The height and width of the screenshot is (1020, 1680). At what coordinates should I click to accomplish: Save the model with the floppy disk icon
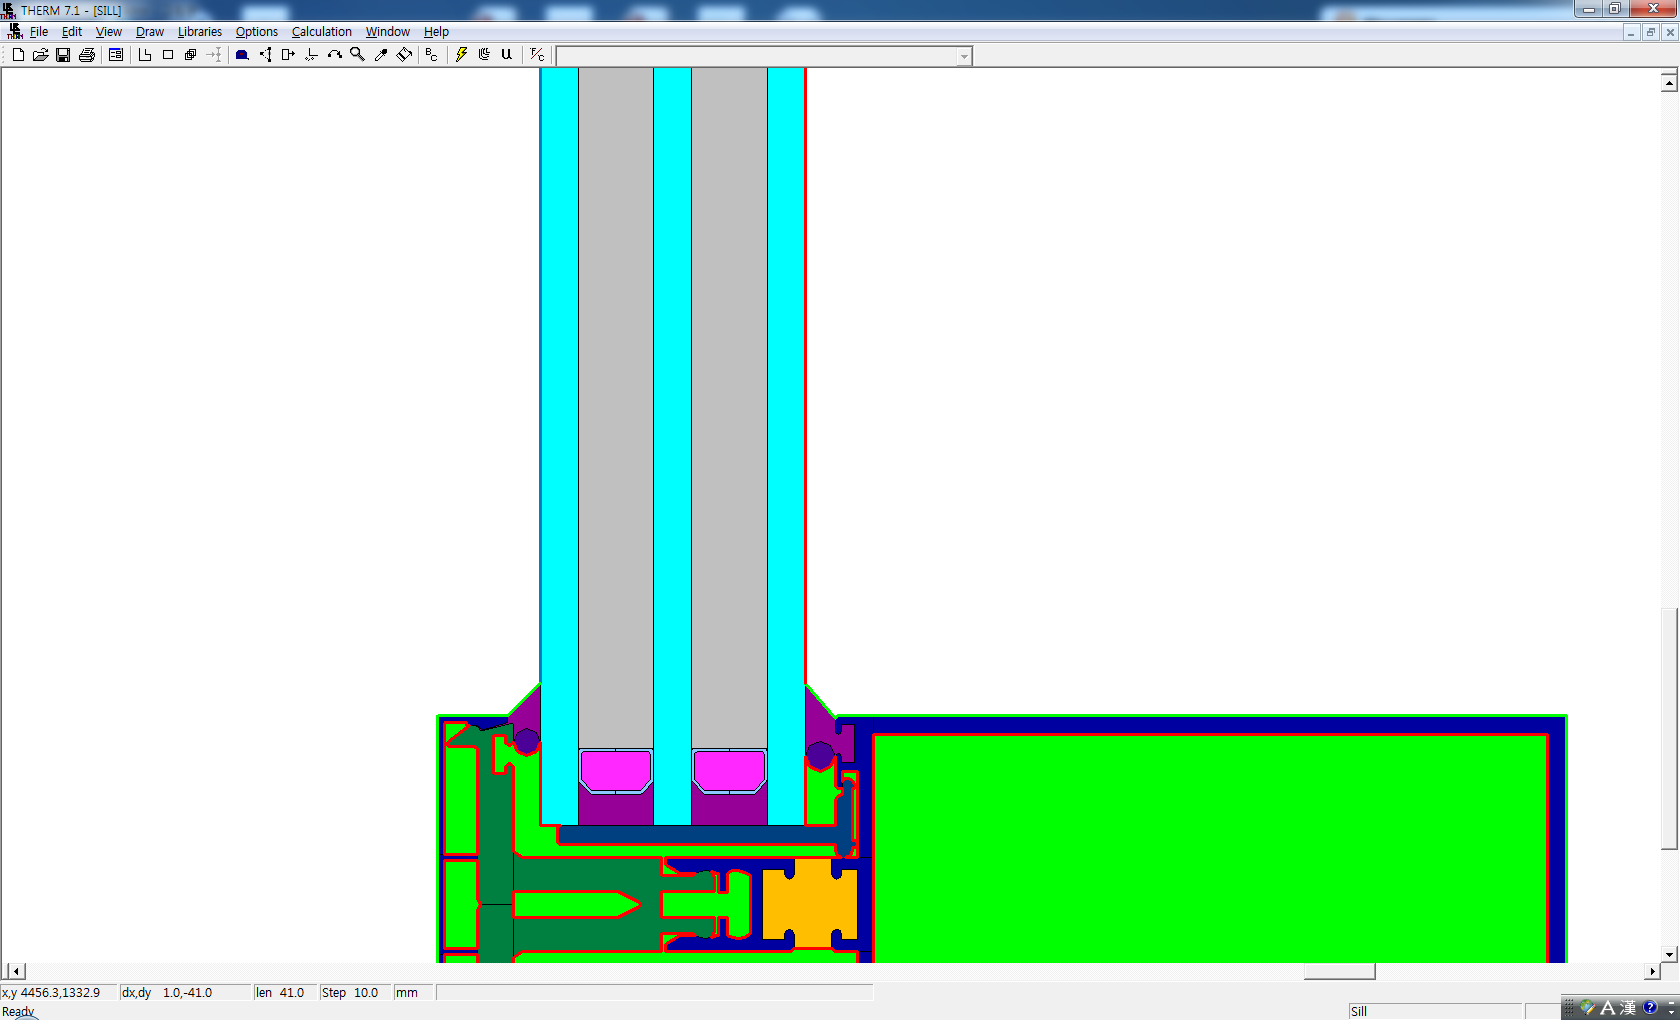63,55
